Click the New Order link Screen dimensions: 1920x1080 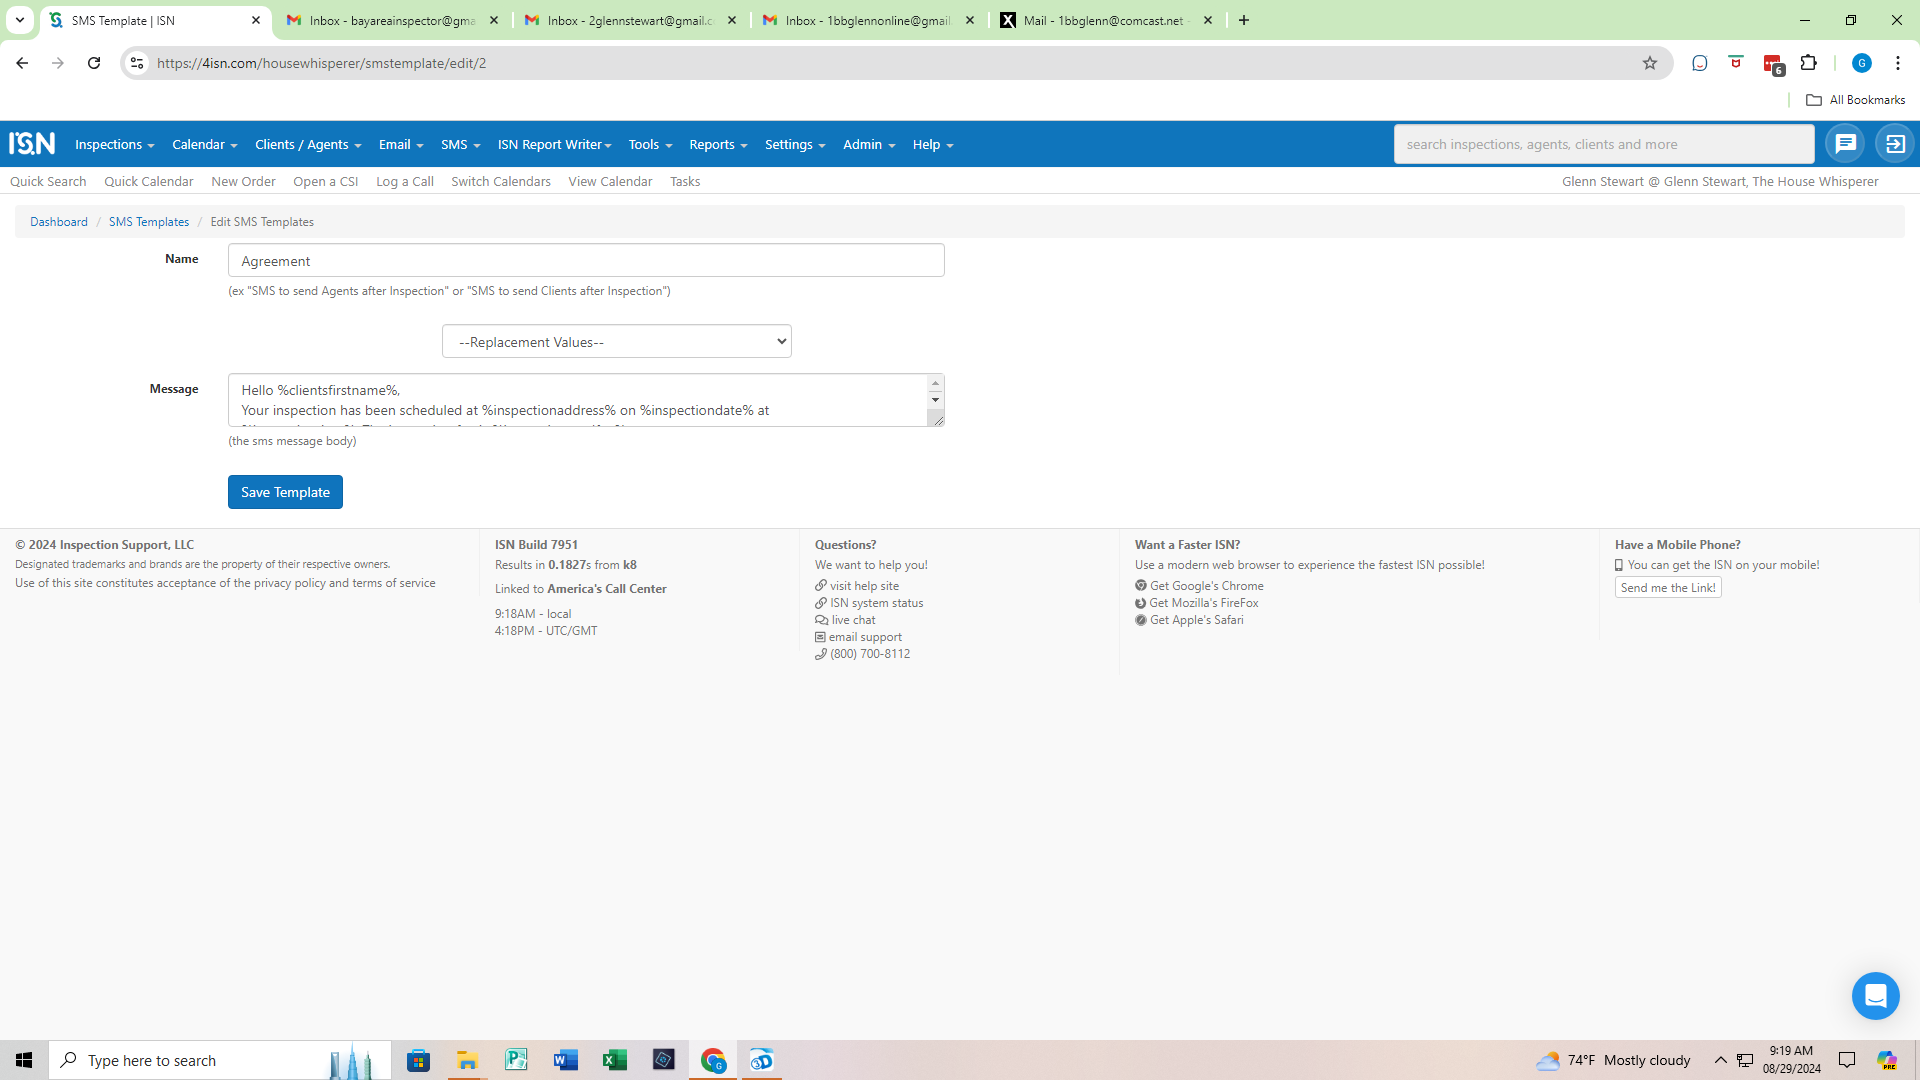tap(243, 181)
